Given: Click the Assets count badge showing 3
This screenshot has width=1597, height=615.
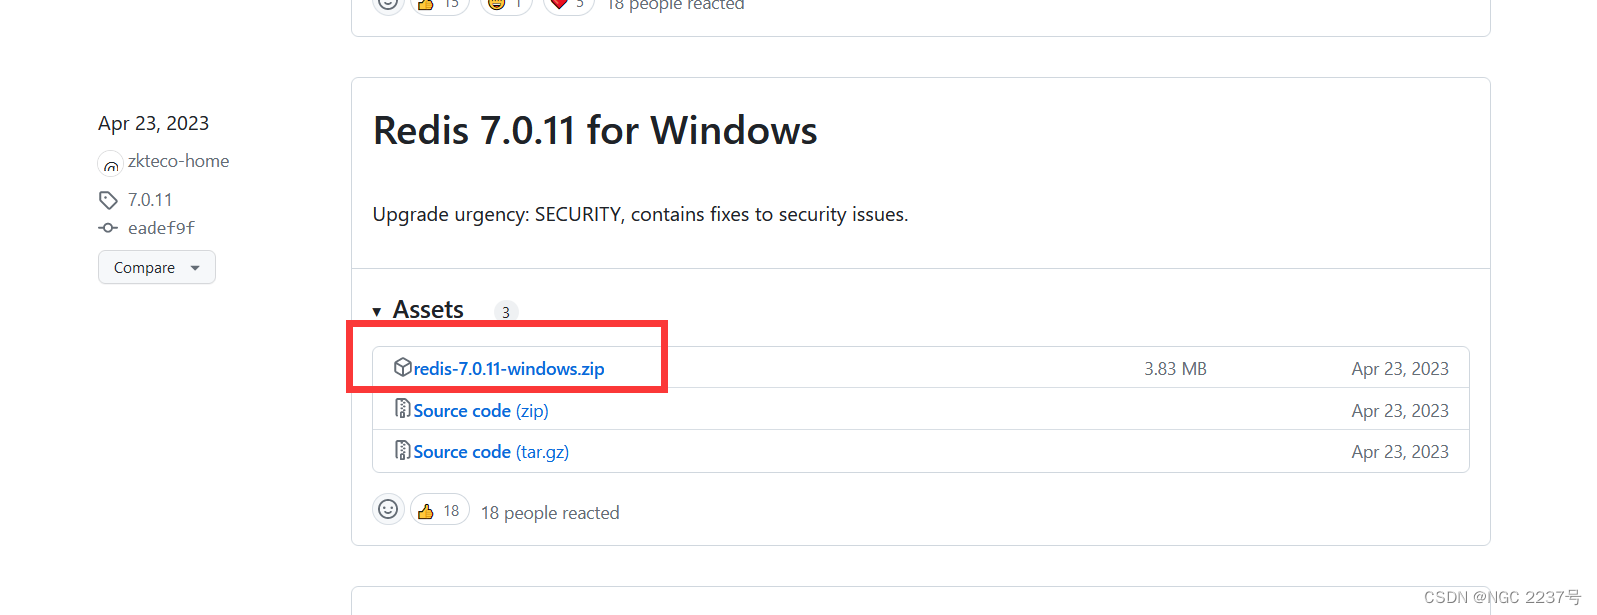Looking at the screenshot, I should (x=506, y=312).
